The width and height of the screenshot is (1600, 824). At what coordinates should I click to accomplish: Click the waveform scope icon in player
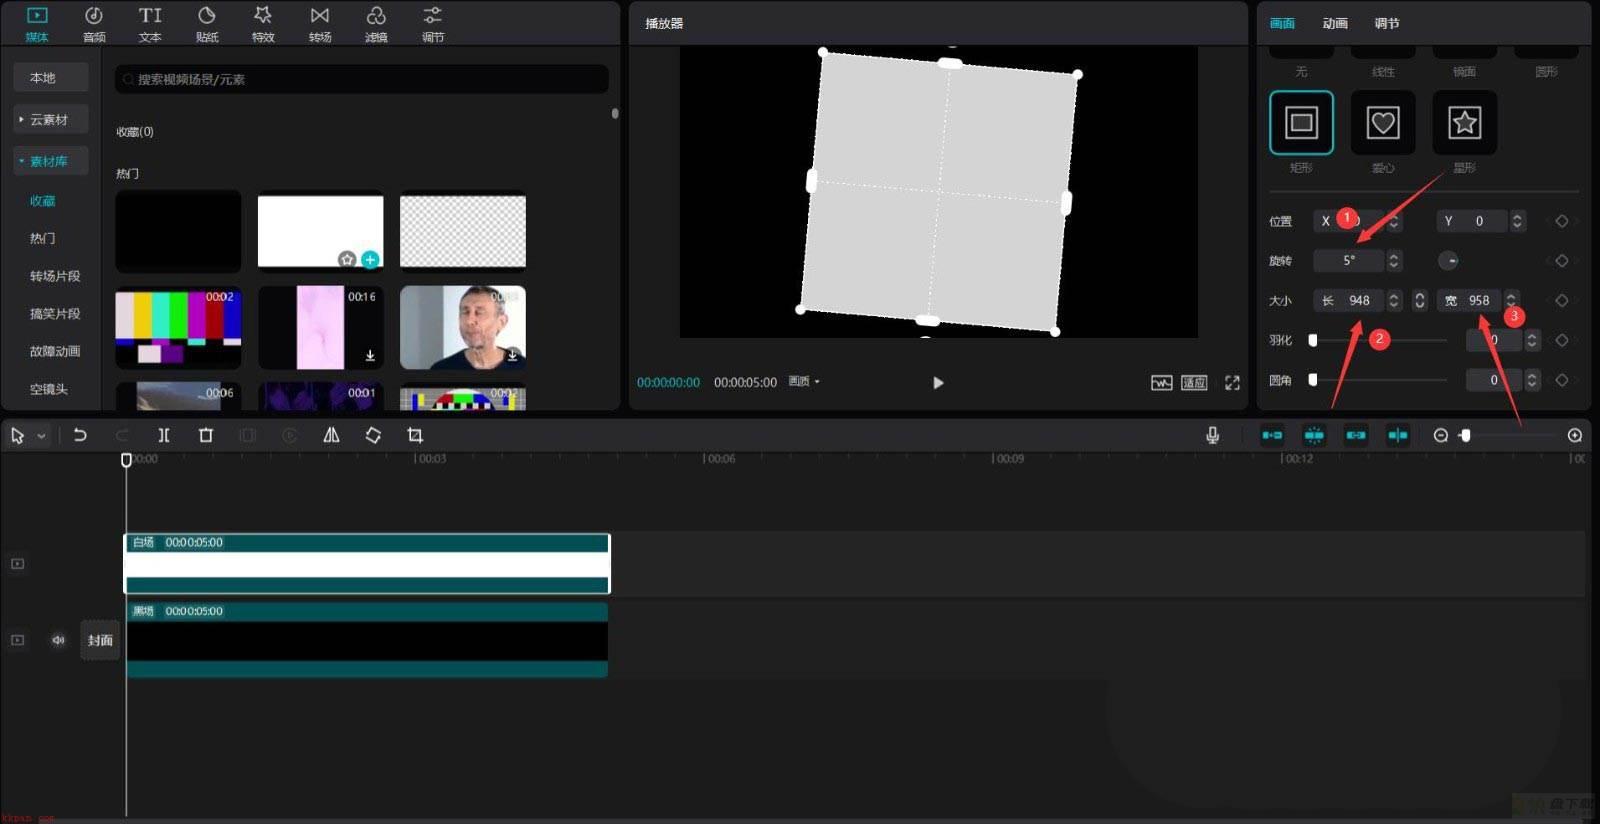pyautogui.click(x=1161, y=383)
